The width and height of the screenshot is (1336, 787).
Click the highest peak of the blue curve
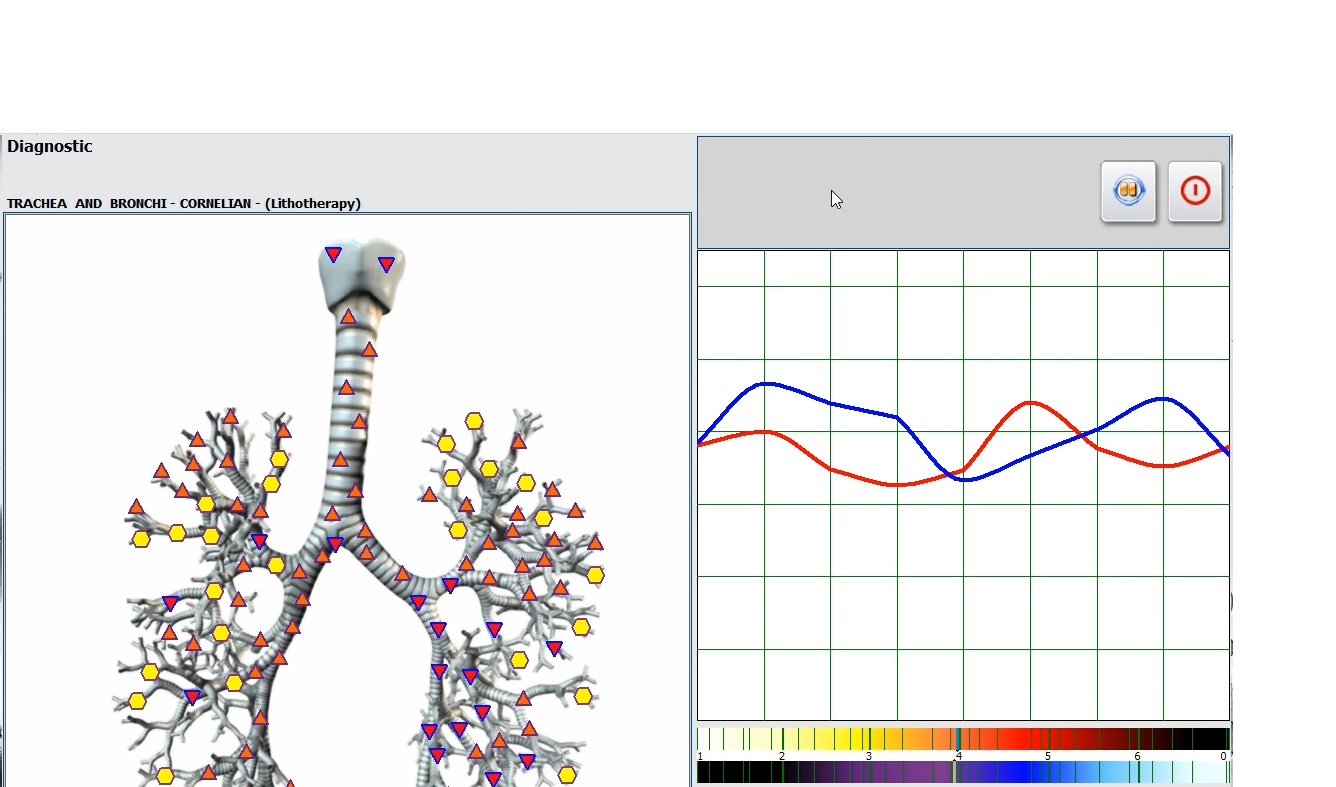point(767,383)
